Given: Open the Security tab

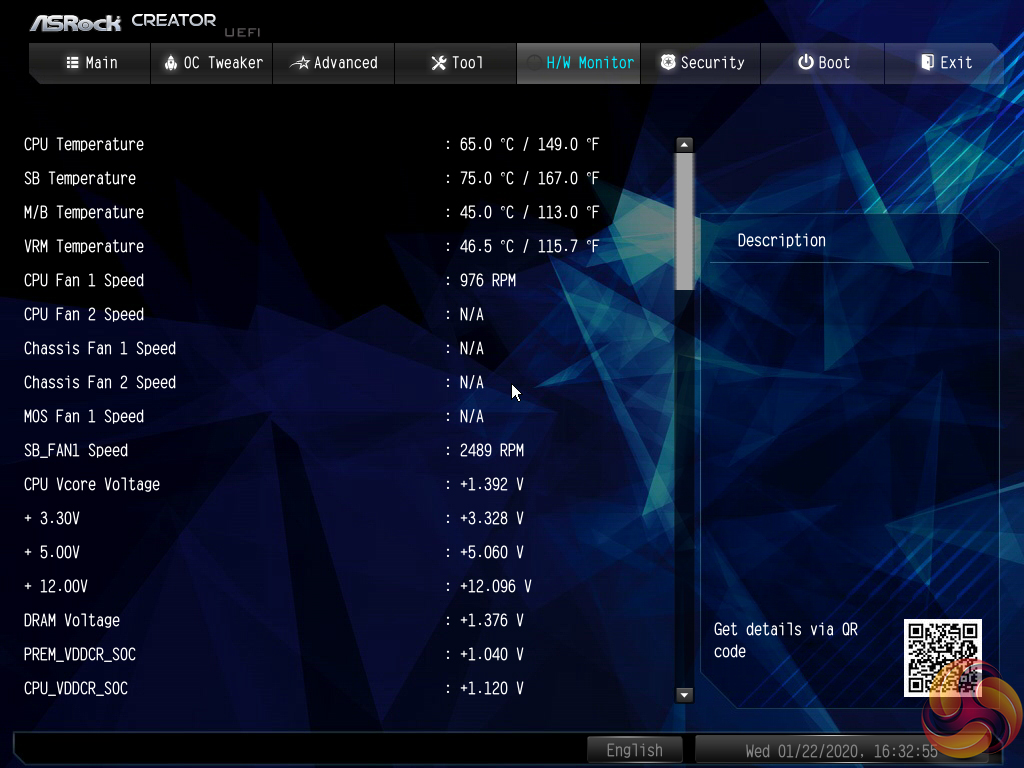Looking at the screenshot, I should click(x=701, y=63).
